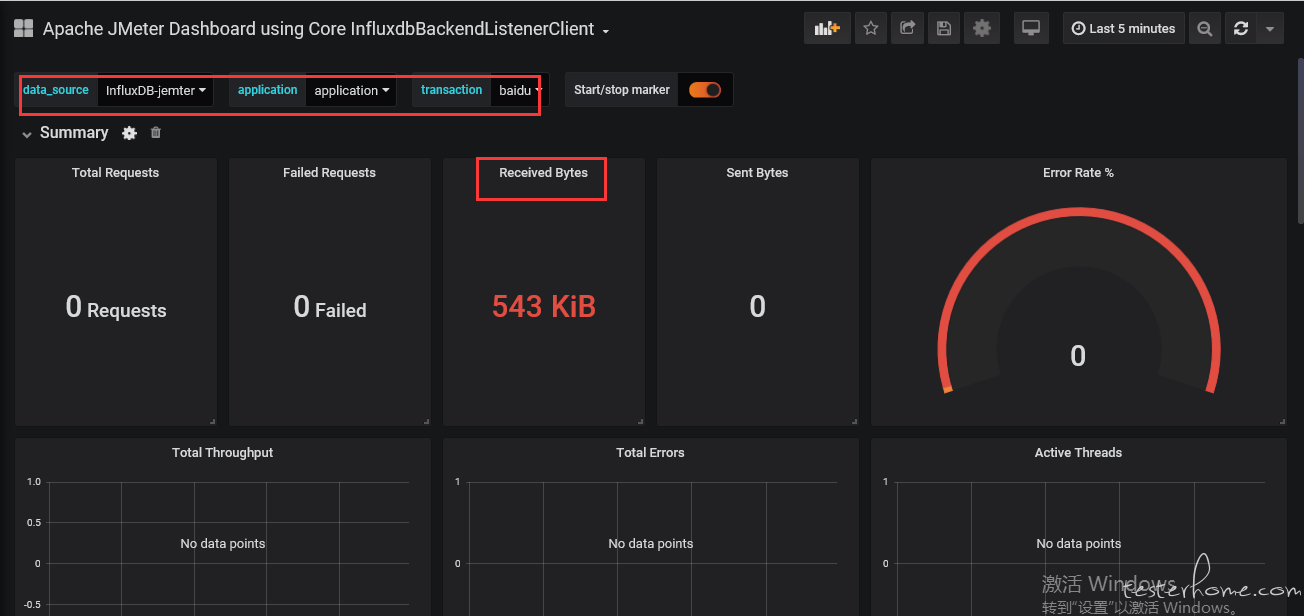
Task: Click the Sent Bytes 0 value
Action: click(757, 307)
